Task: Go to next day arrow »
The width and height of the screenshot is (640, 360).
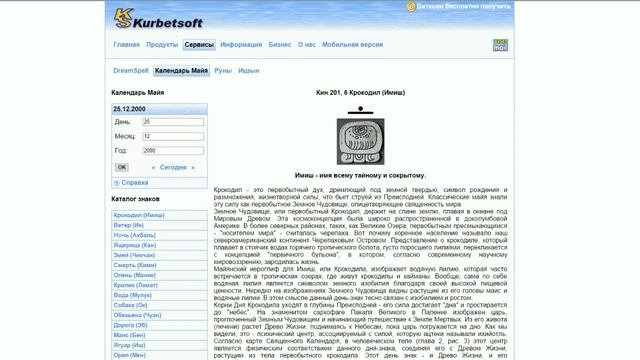Action: 193,168
